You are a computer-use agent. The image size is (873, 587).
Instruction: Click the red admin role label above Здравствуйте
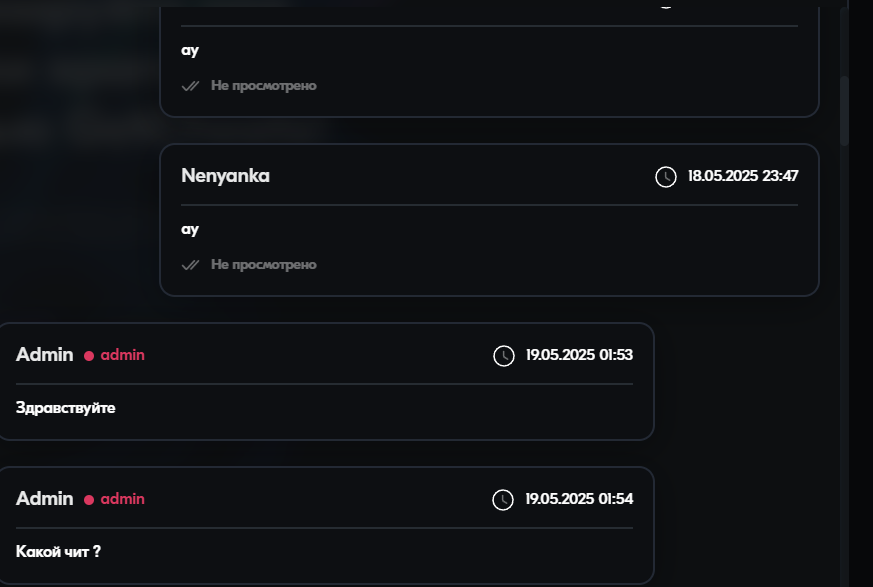coord(122,355)
